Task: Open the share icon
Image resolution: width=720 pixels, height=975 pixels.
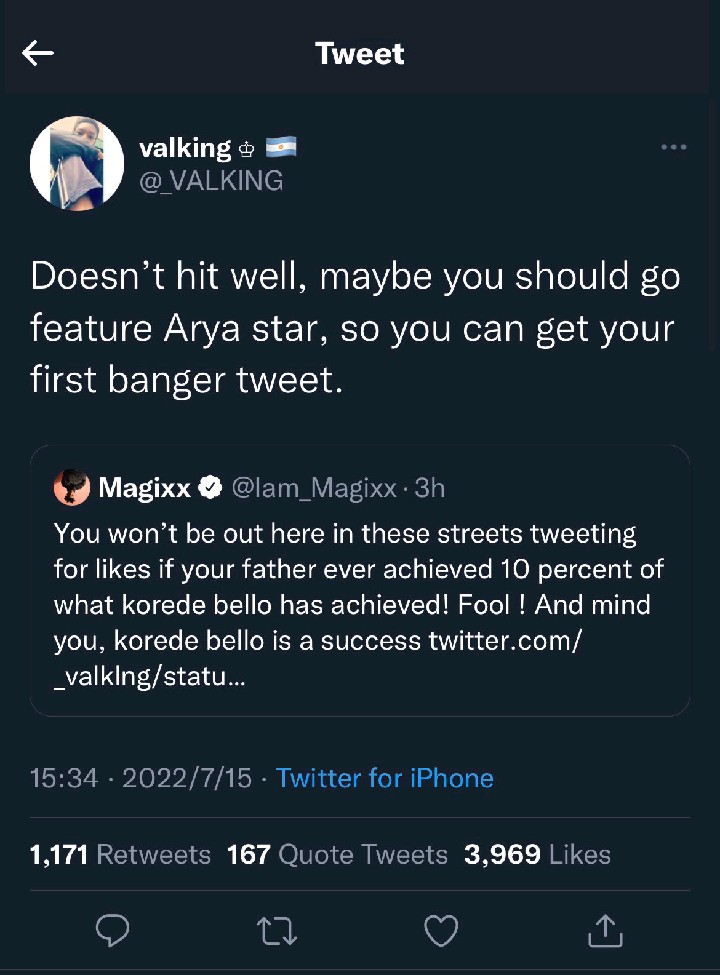Action: click(604, 931)
